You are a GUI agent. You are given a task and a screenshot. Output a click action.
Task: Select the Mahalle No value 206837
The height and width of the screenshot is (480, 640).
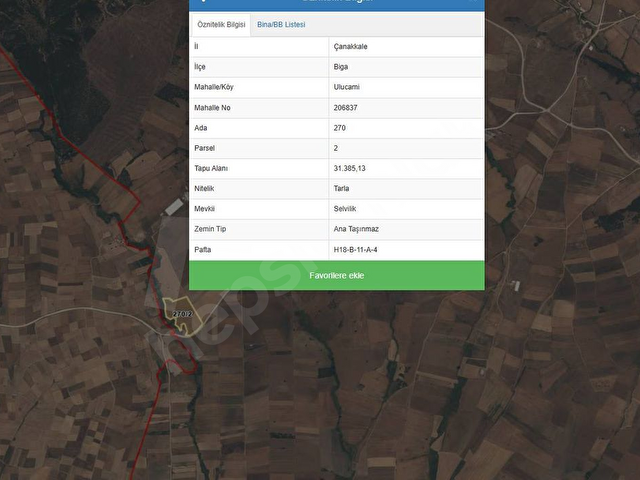[345, 108]
